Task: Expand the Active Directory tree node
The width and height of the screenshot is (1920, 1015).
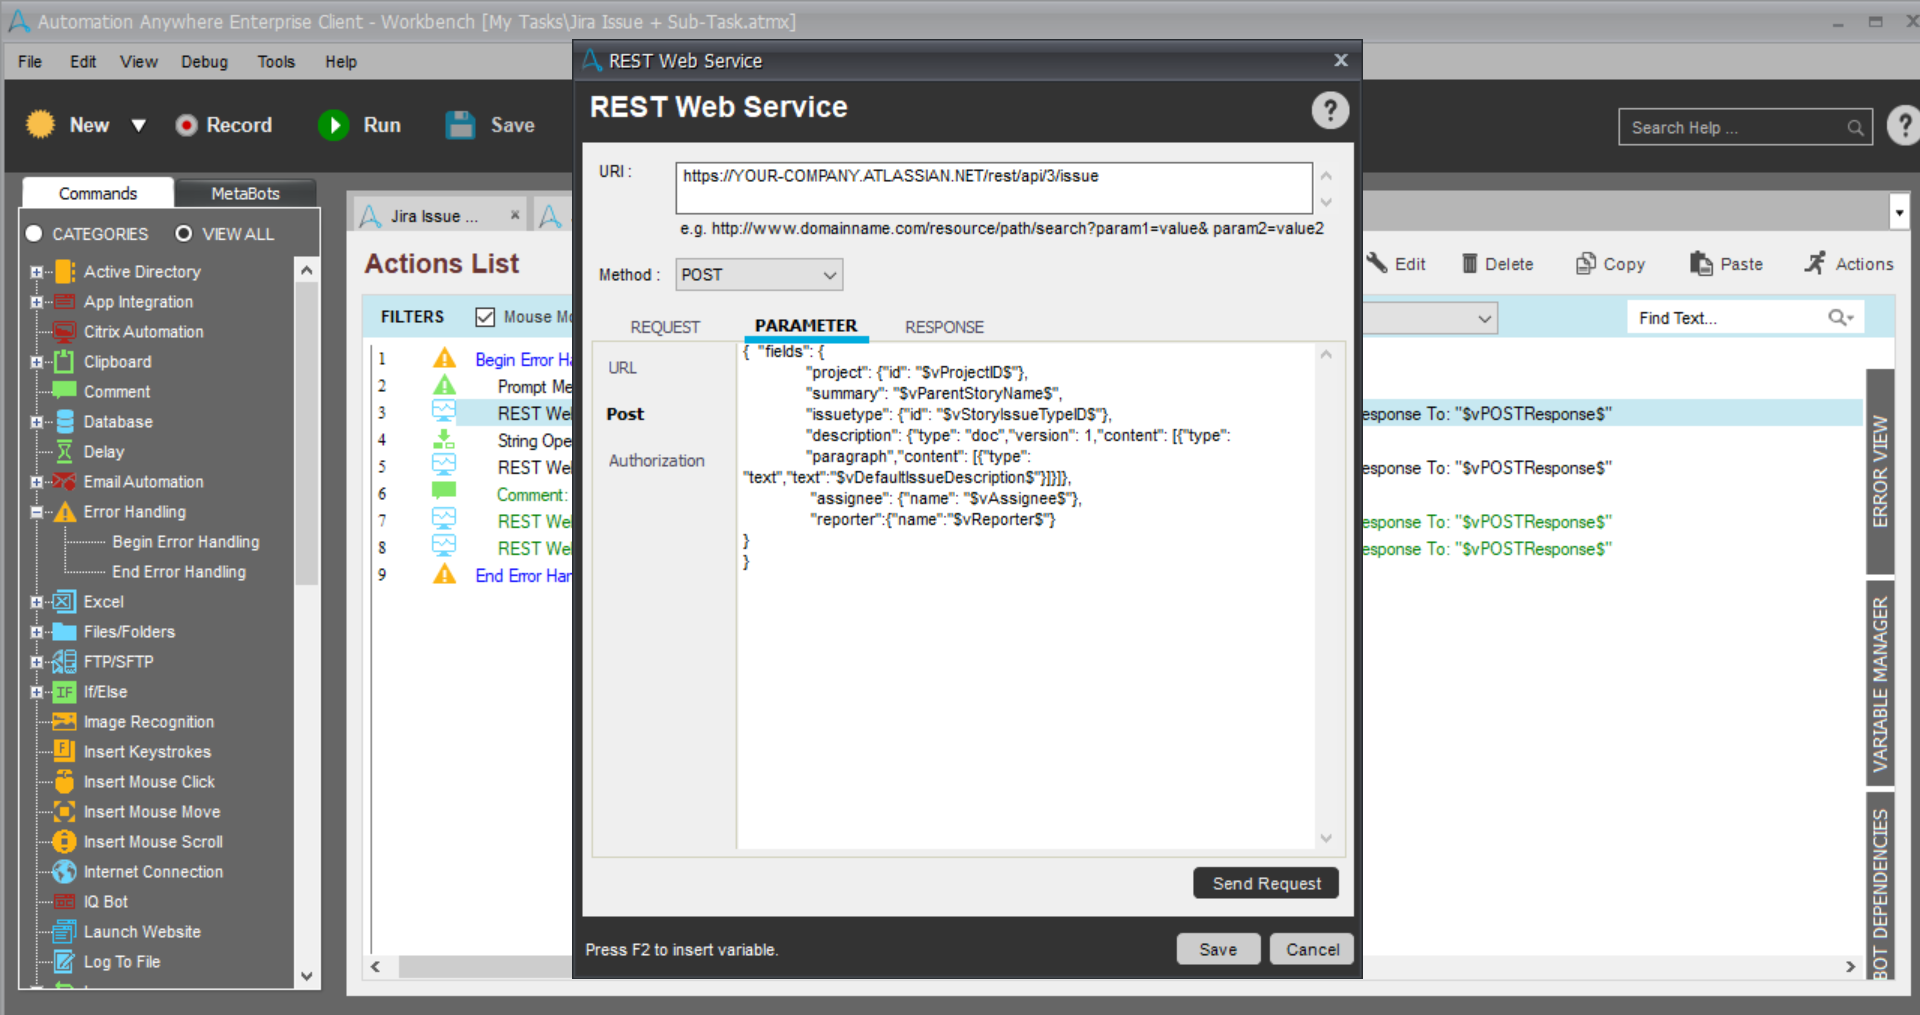Action: click(x=37, y=272)
